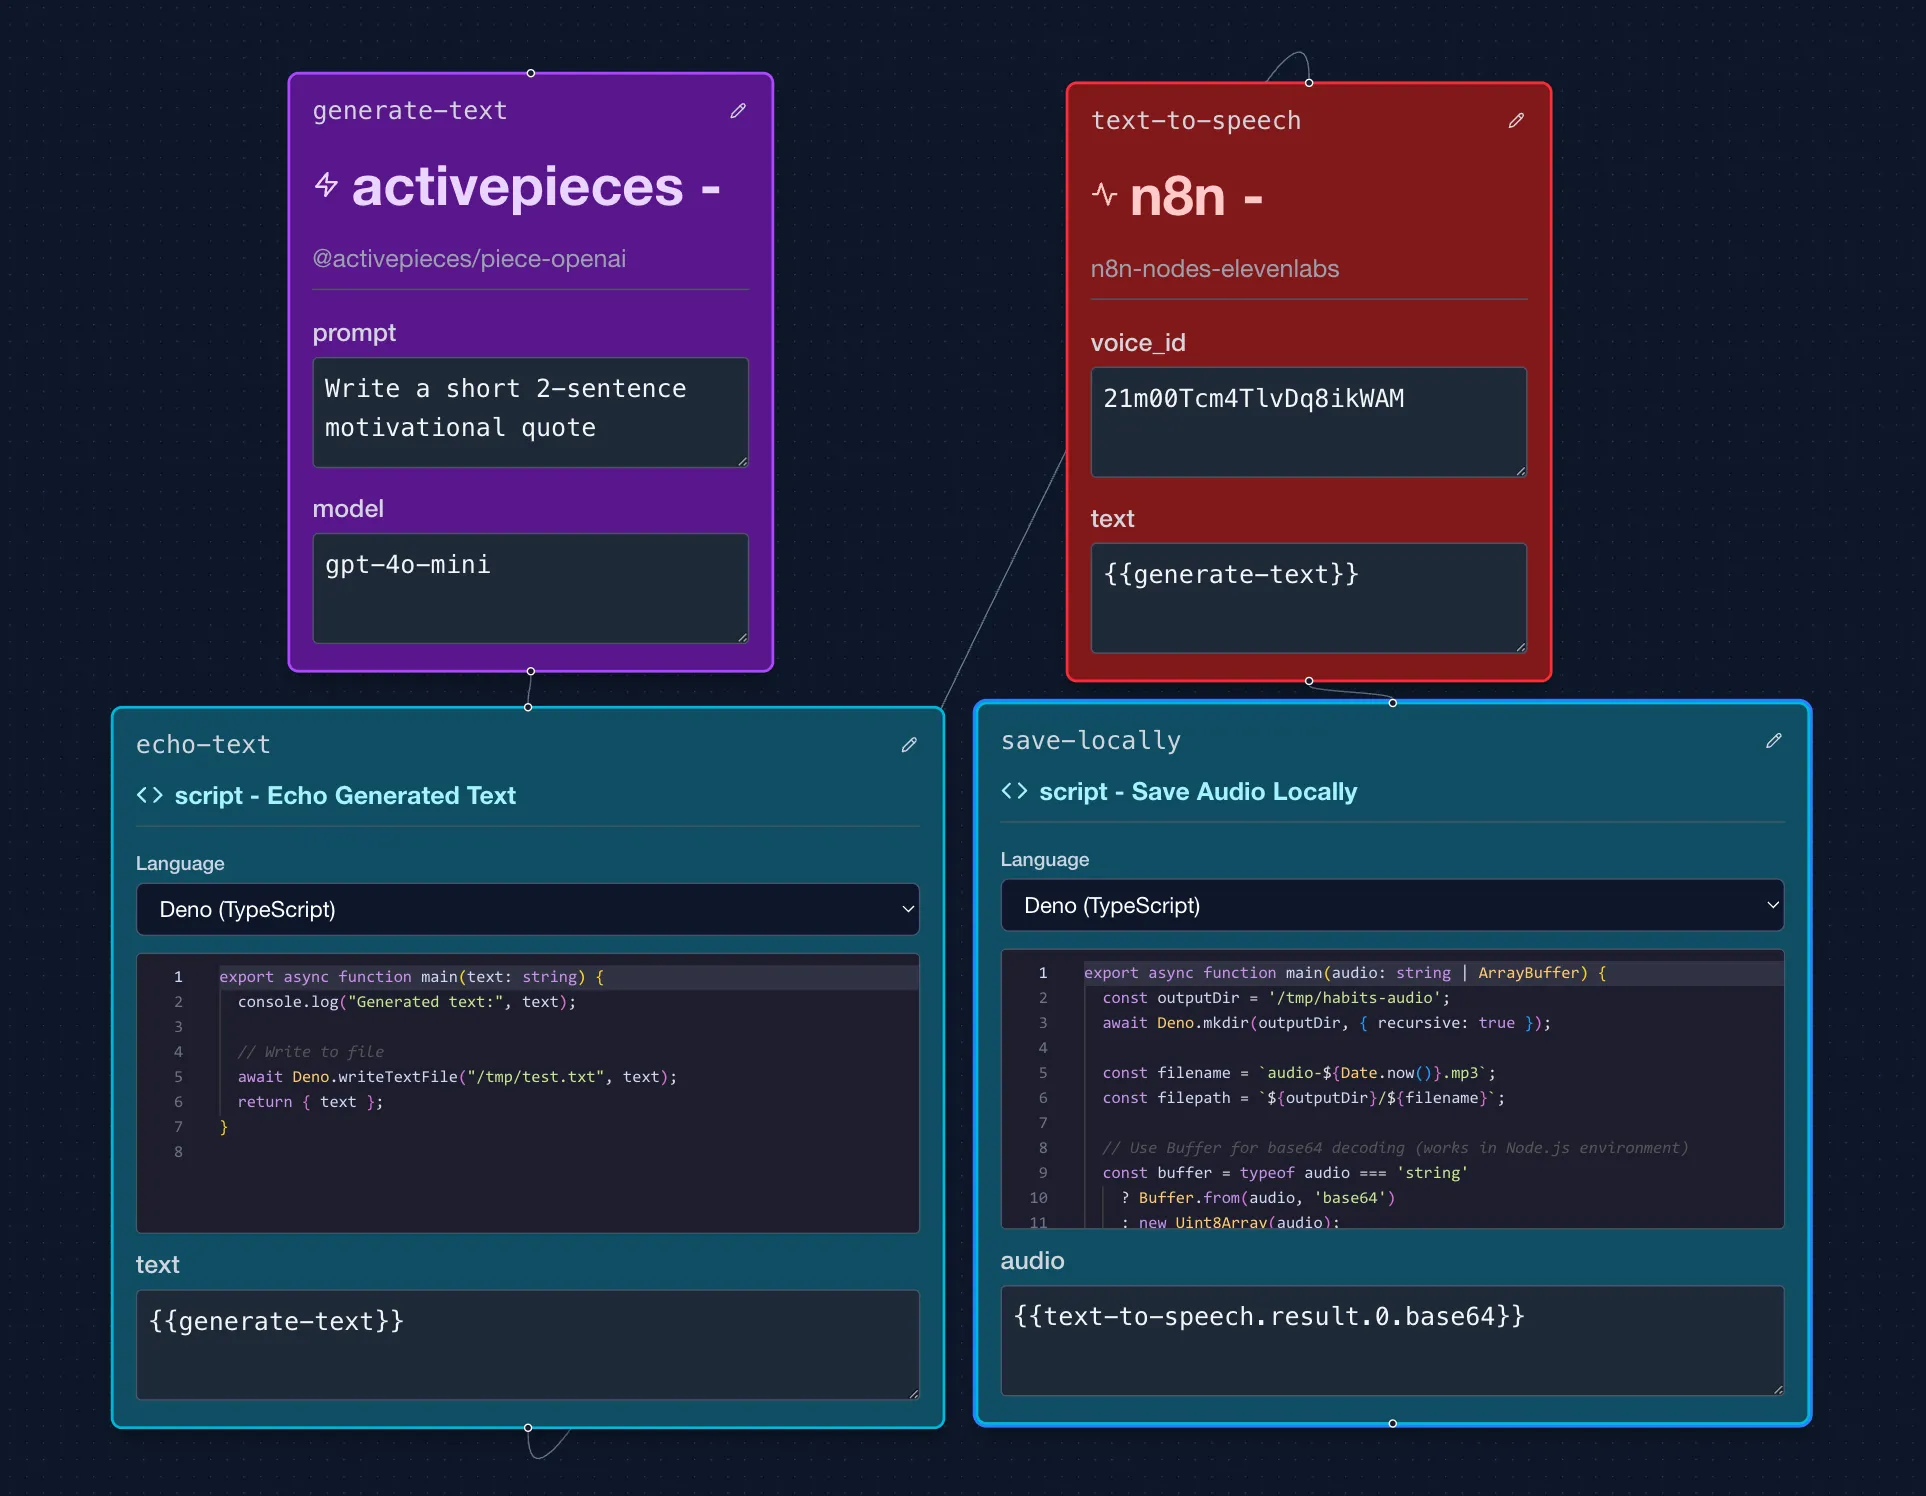Edit the text-to-speech node via pencil icon

point(1516,120)
